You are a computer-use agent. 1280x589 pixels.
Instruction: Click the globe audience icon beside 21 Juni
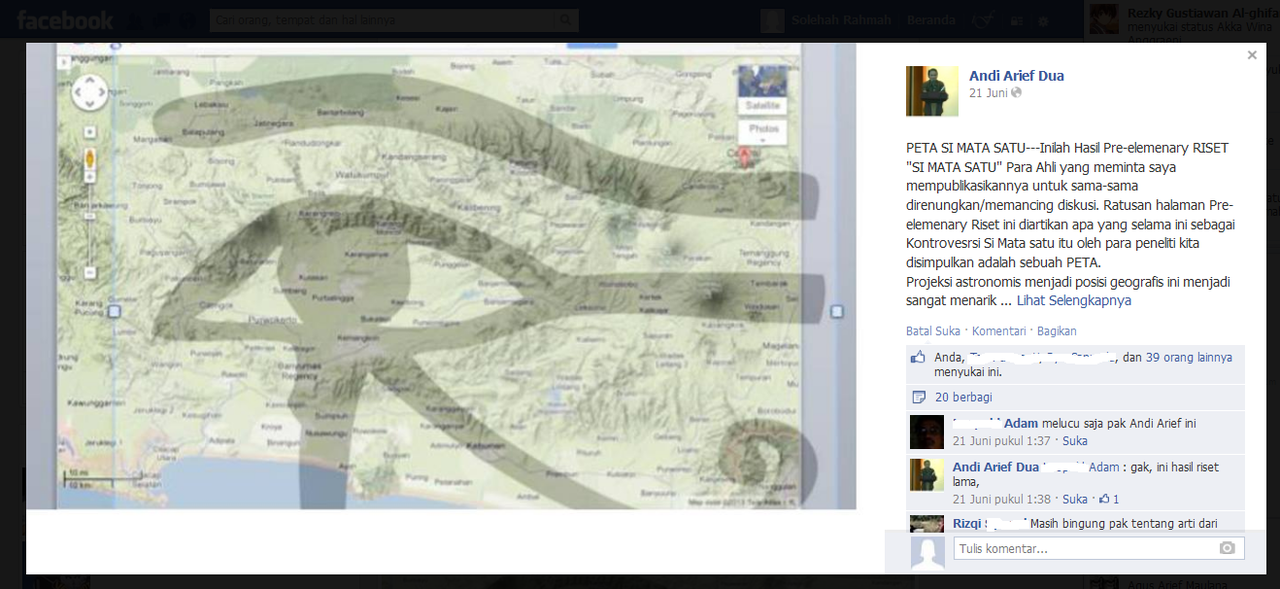click(1017, 93)
